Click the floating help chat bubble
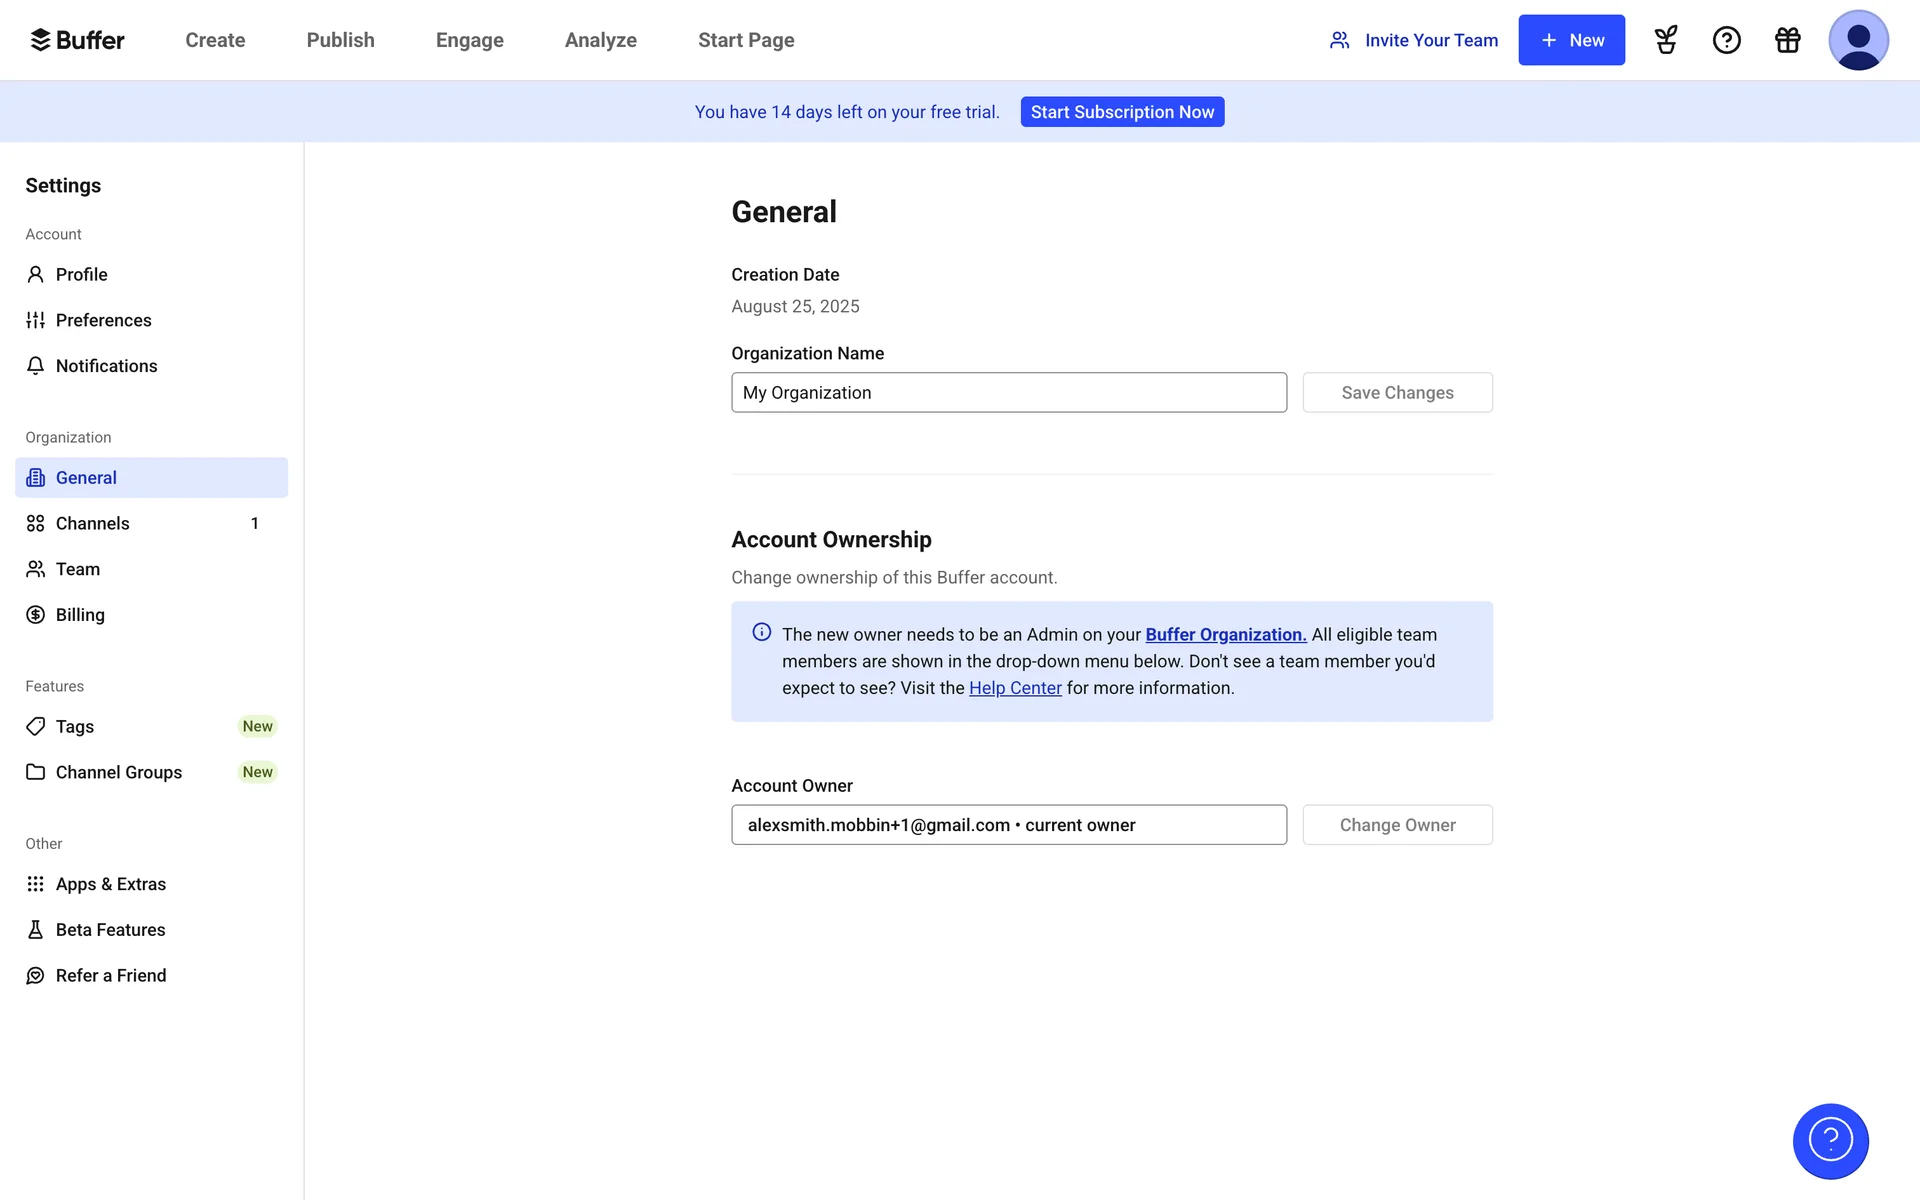This screenshot has width=1920, height=1200. tap(1830, 1141)
